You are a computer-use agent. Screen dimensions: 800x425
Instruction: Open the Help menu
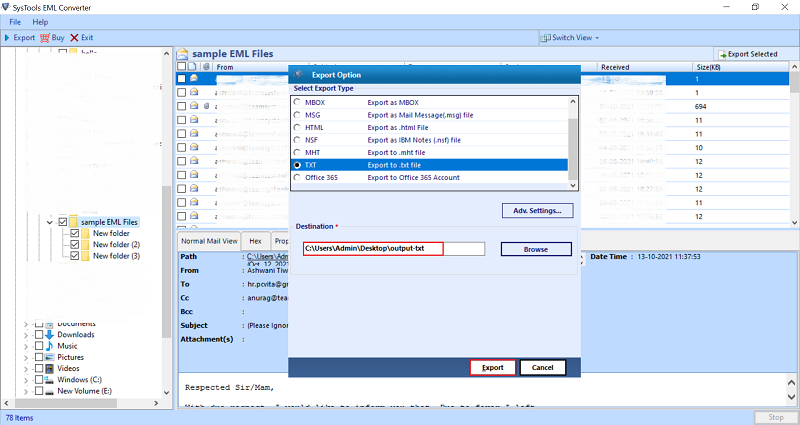click(x=40, y=22)
